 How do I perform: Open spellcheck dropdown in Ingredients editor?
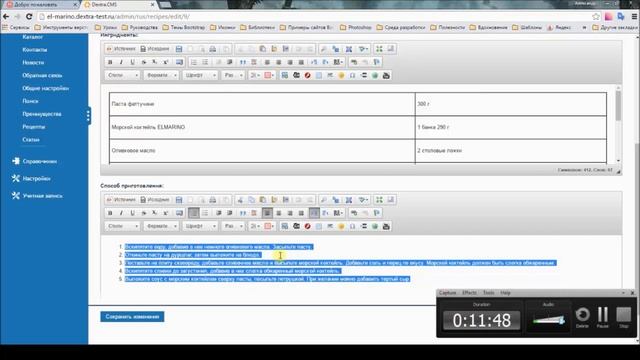(x=363, y=49)
